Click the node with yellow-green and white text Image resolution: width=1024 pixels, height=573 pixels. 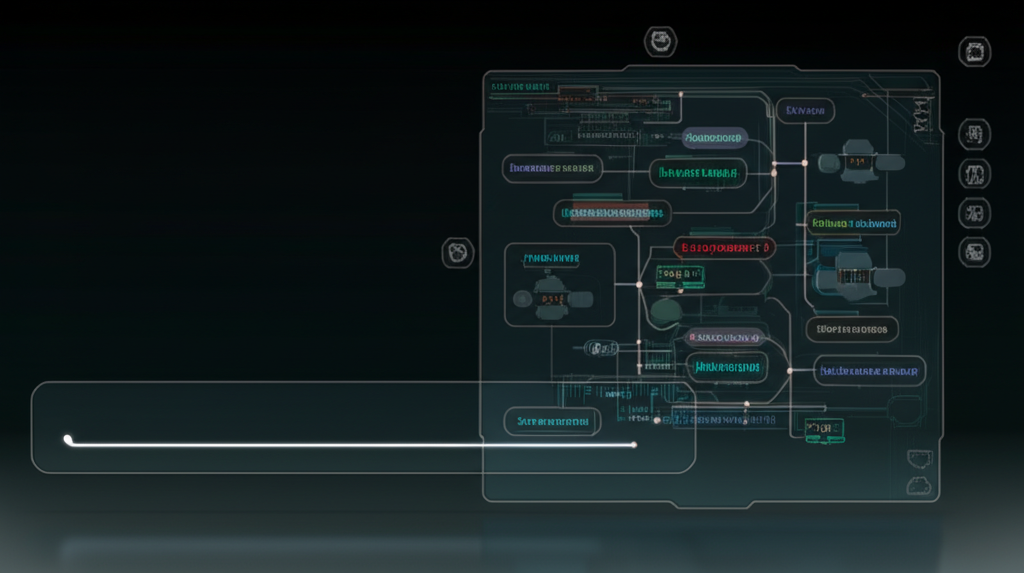coord(854,223)
